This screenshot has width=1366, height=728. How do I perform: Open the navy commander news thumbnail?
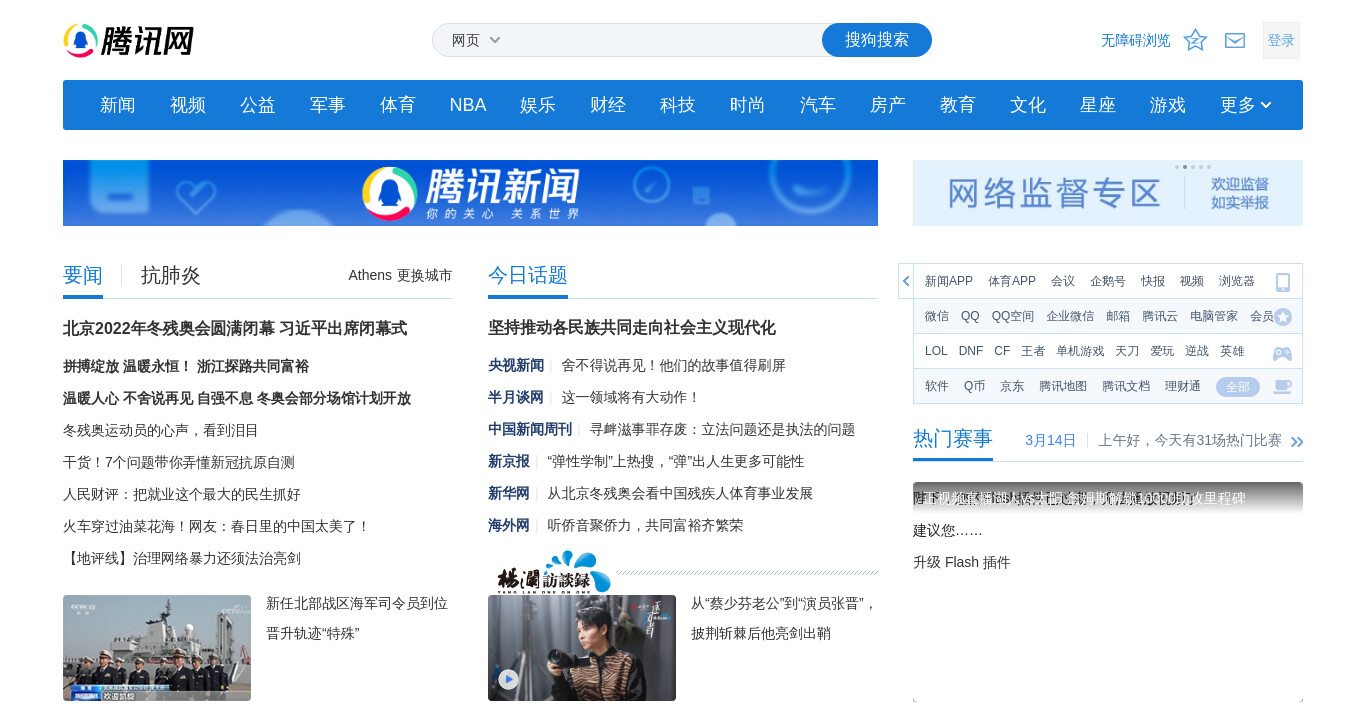click(157, 648)
